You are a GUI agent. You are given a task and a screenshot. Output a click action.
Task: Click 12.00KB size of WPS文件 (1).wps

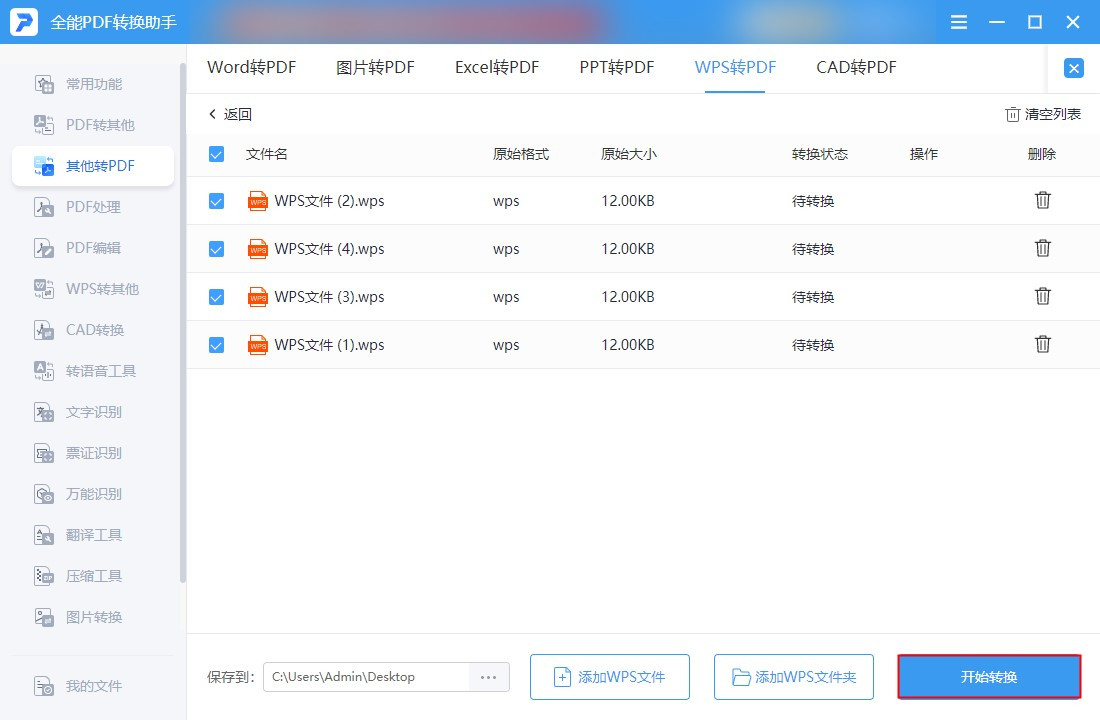(x=628, y=345)
